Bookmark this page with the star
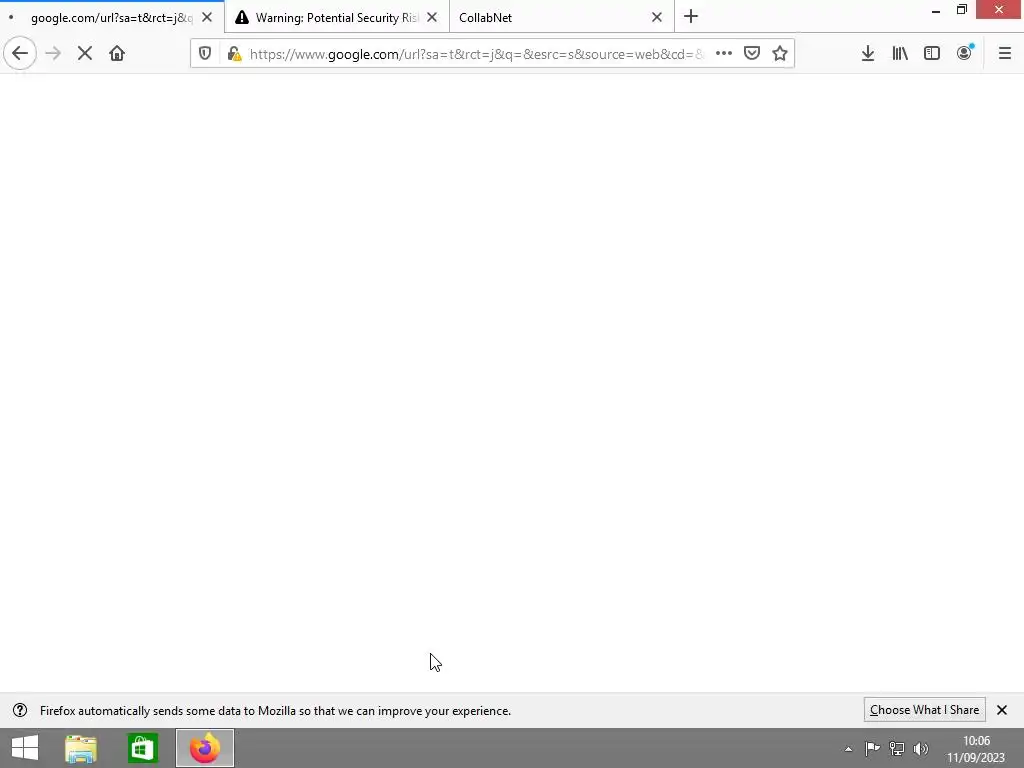 780,54
